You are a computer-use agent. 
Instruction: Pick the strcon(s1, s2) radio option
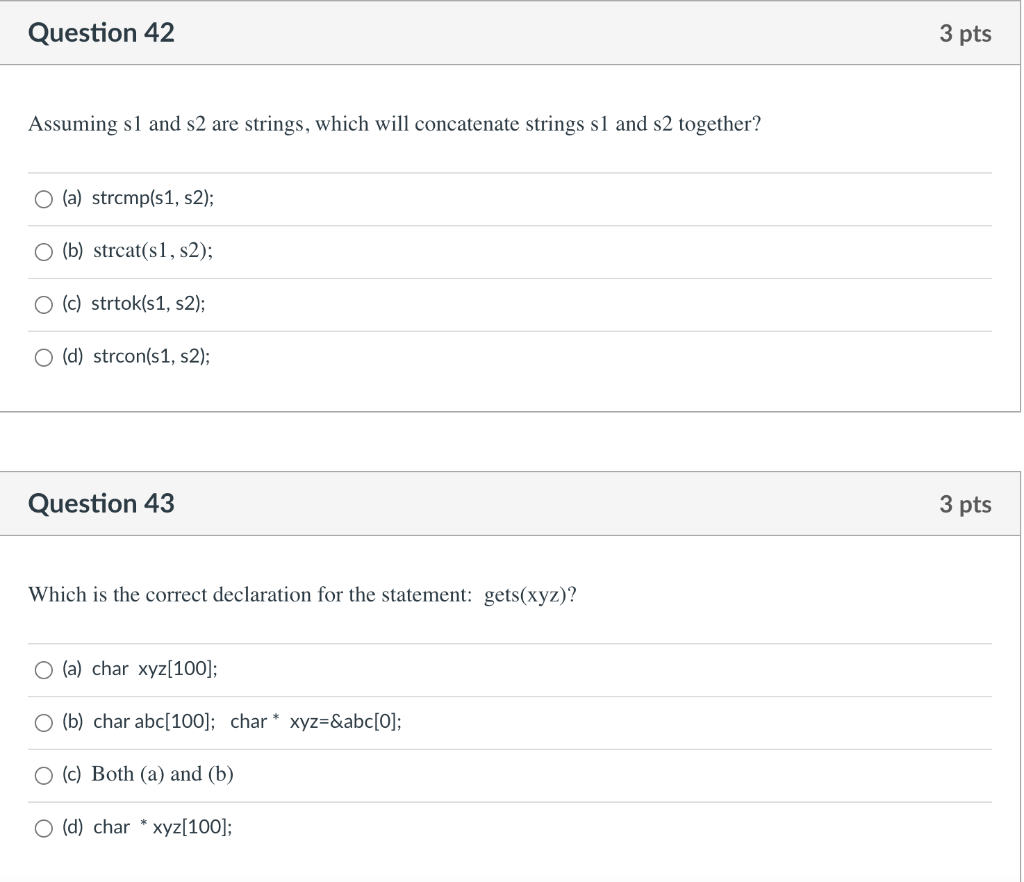44,358
